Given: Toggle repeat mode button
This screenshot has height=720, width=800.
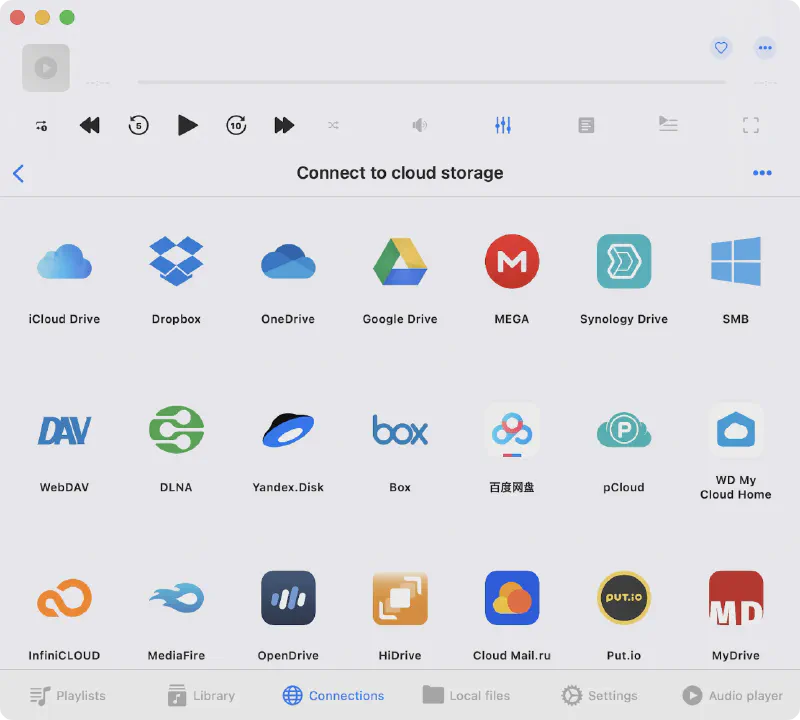Looking at the screenshot, I should pos(41,125).
